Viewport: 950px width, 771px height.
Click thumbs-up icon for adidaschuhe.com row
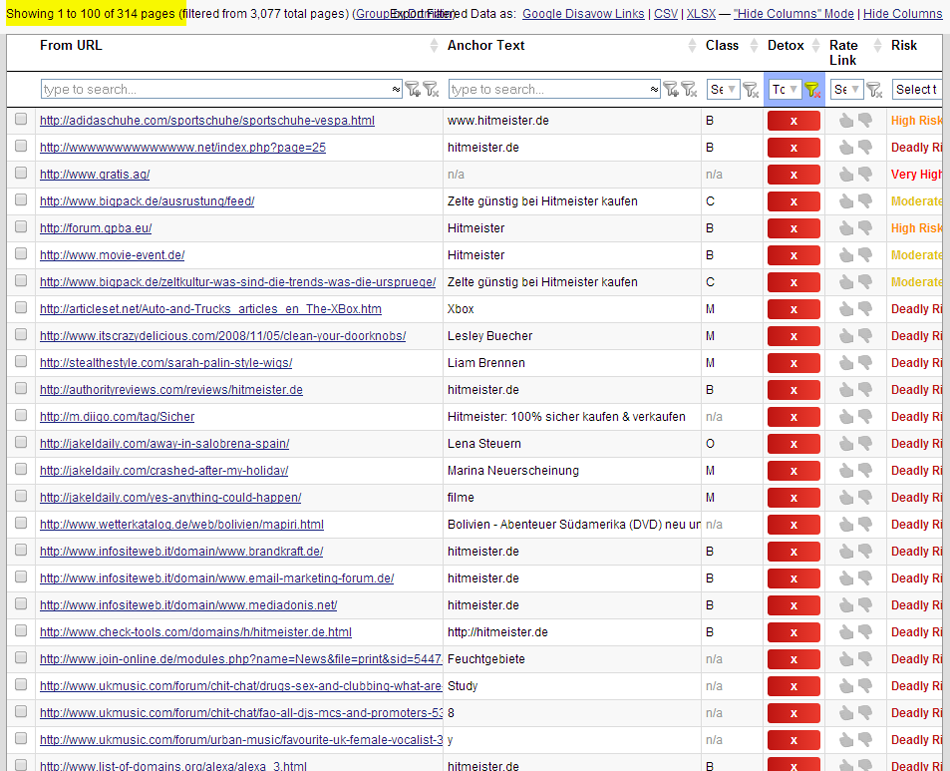coord(846,121)
